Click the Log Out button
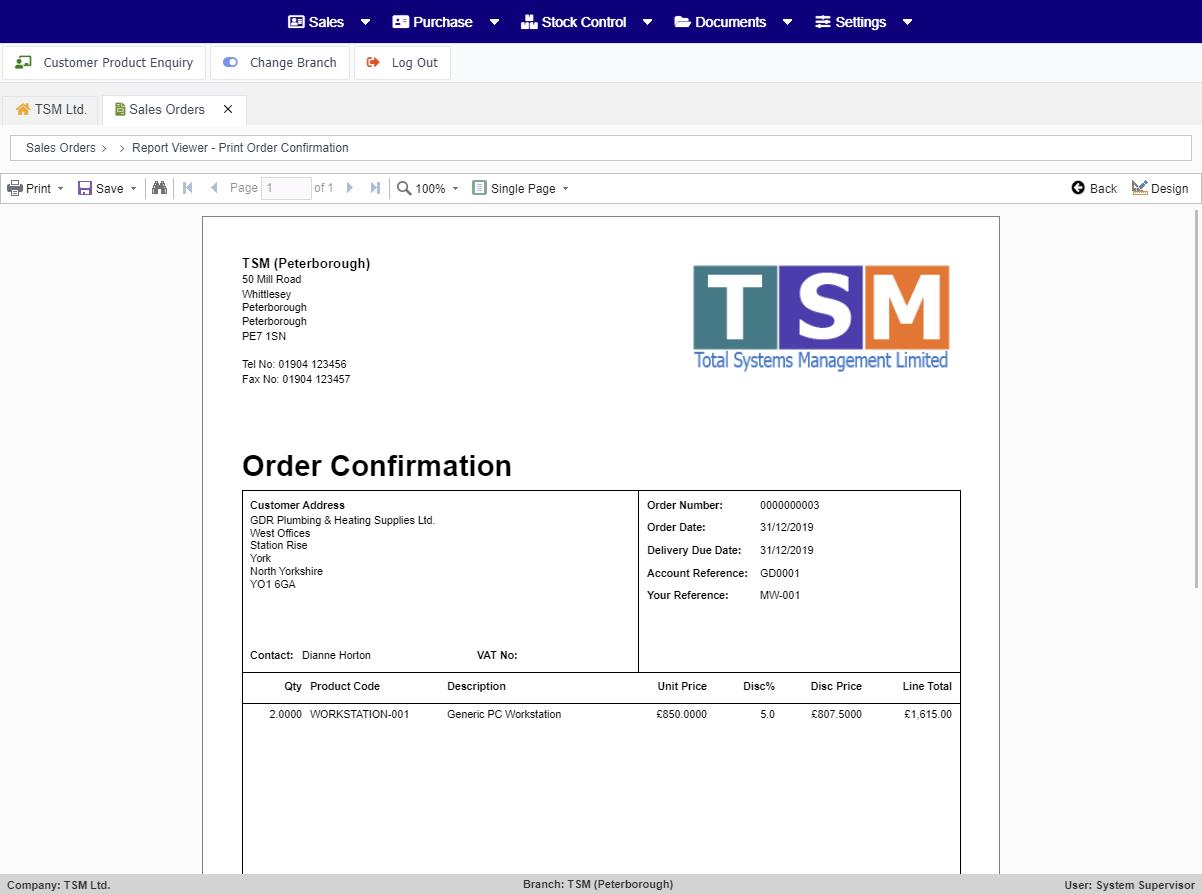Screen dimensions: 1202x894 click(x=402, y=62)
